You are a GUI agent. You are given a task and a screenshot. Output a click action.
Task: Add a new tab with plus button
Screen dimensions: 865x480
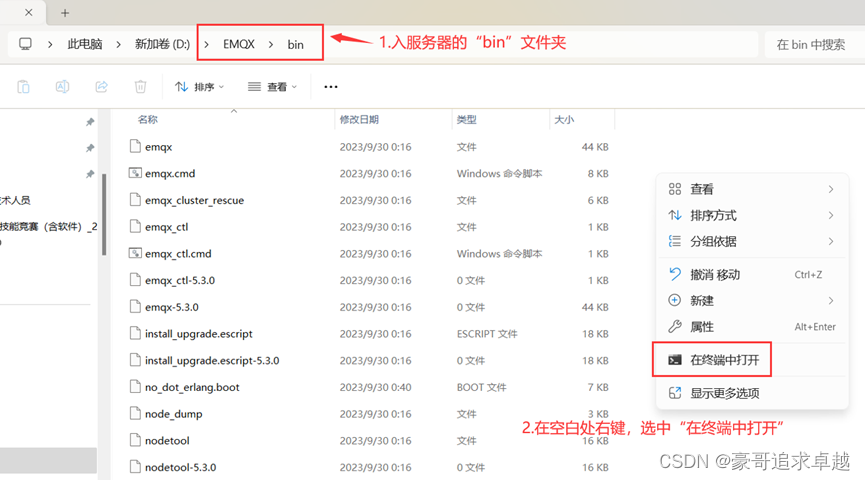(x=65, y=13)
